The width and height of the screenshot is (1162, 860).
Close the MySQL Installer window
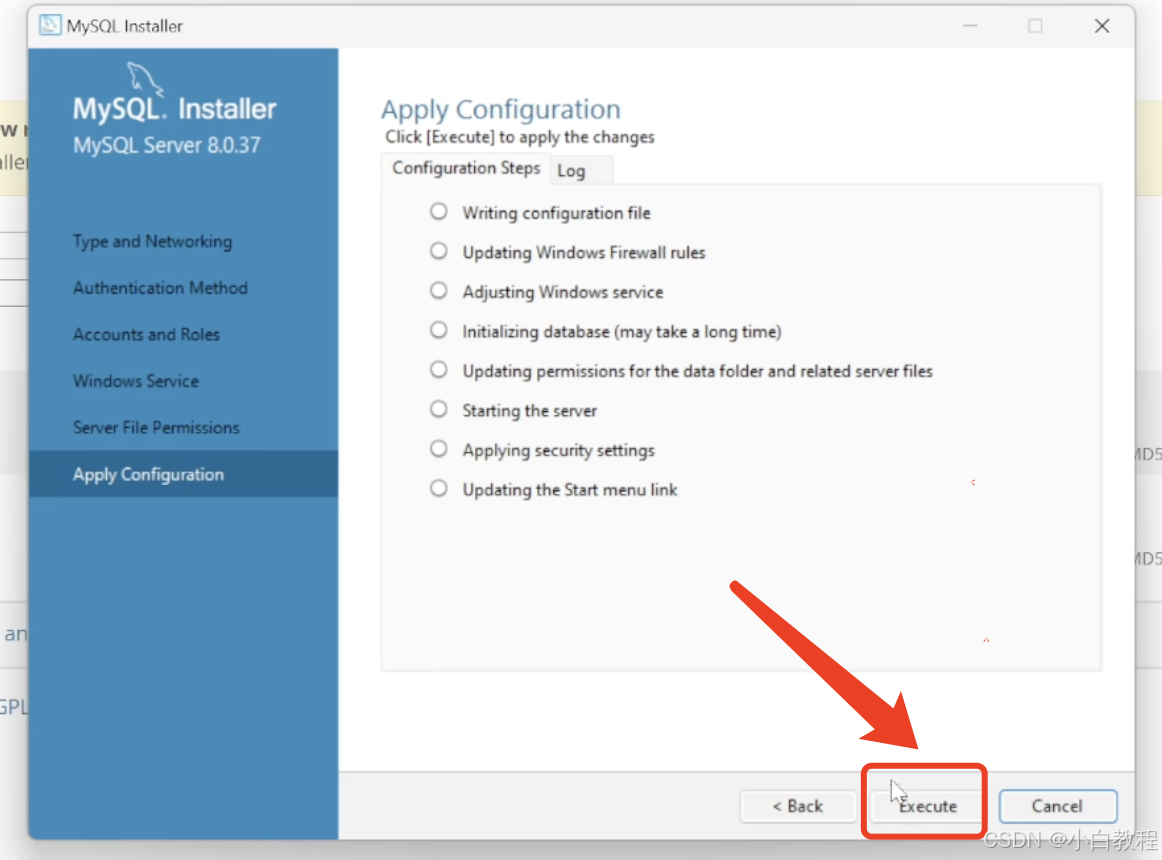coord(1102,26)
